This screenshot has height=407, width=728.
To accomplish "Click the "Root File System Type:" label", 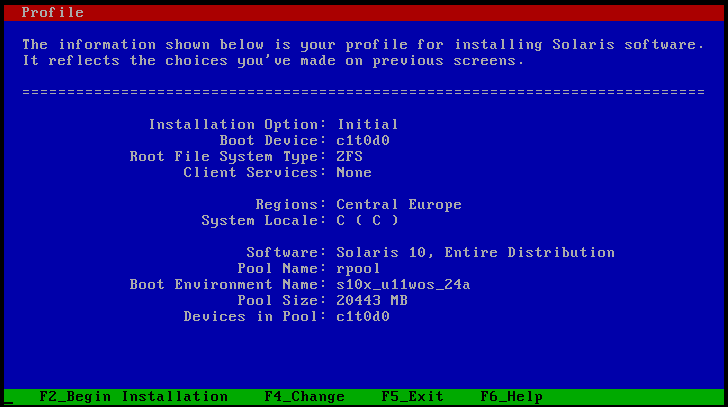I will point(228,156).
